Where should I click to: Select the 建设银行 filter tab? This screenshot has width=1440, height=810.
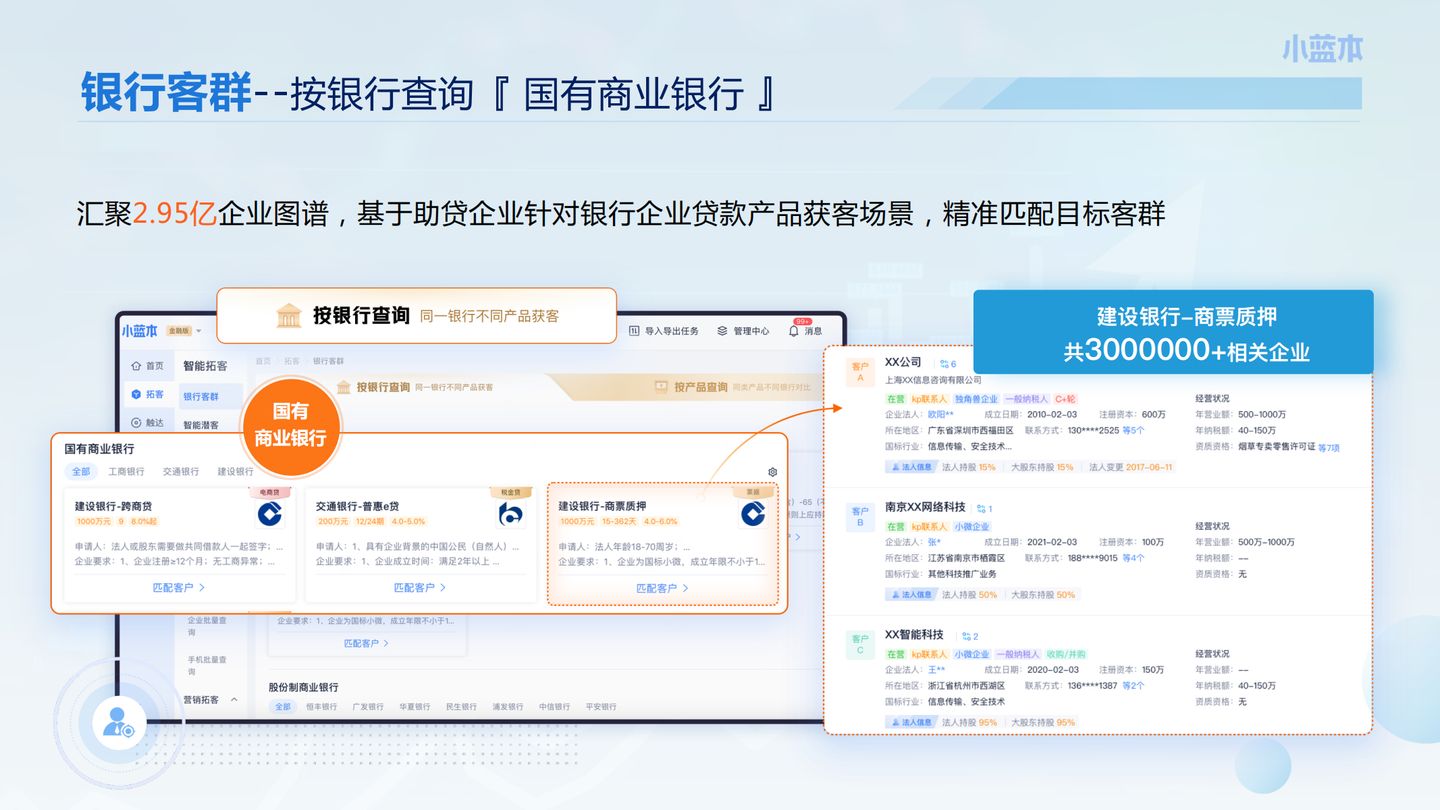pos(235,472)
